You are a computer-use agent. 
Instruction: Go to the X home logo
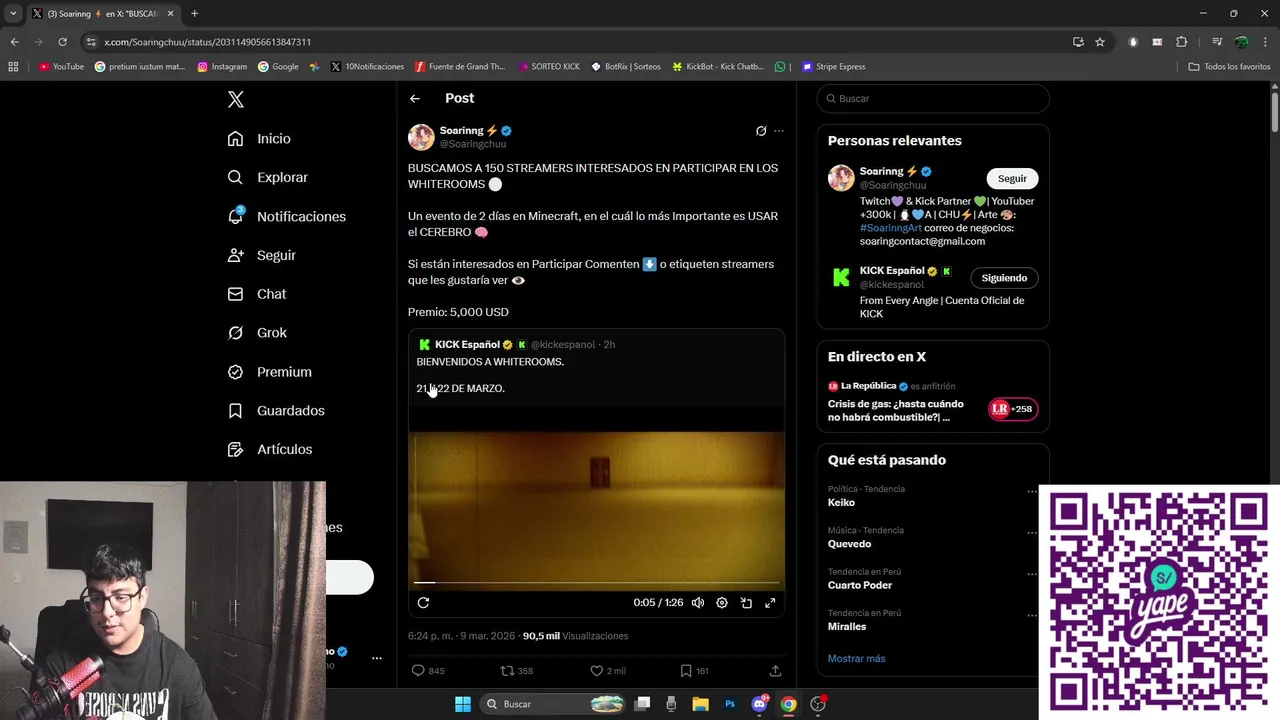click(x=236, y=99)
